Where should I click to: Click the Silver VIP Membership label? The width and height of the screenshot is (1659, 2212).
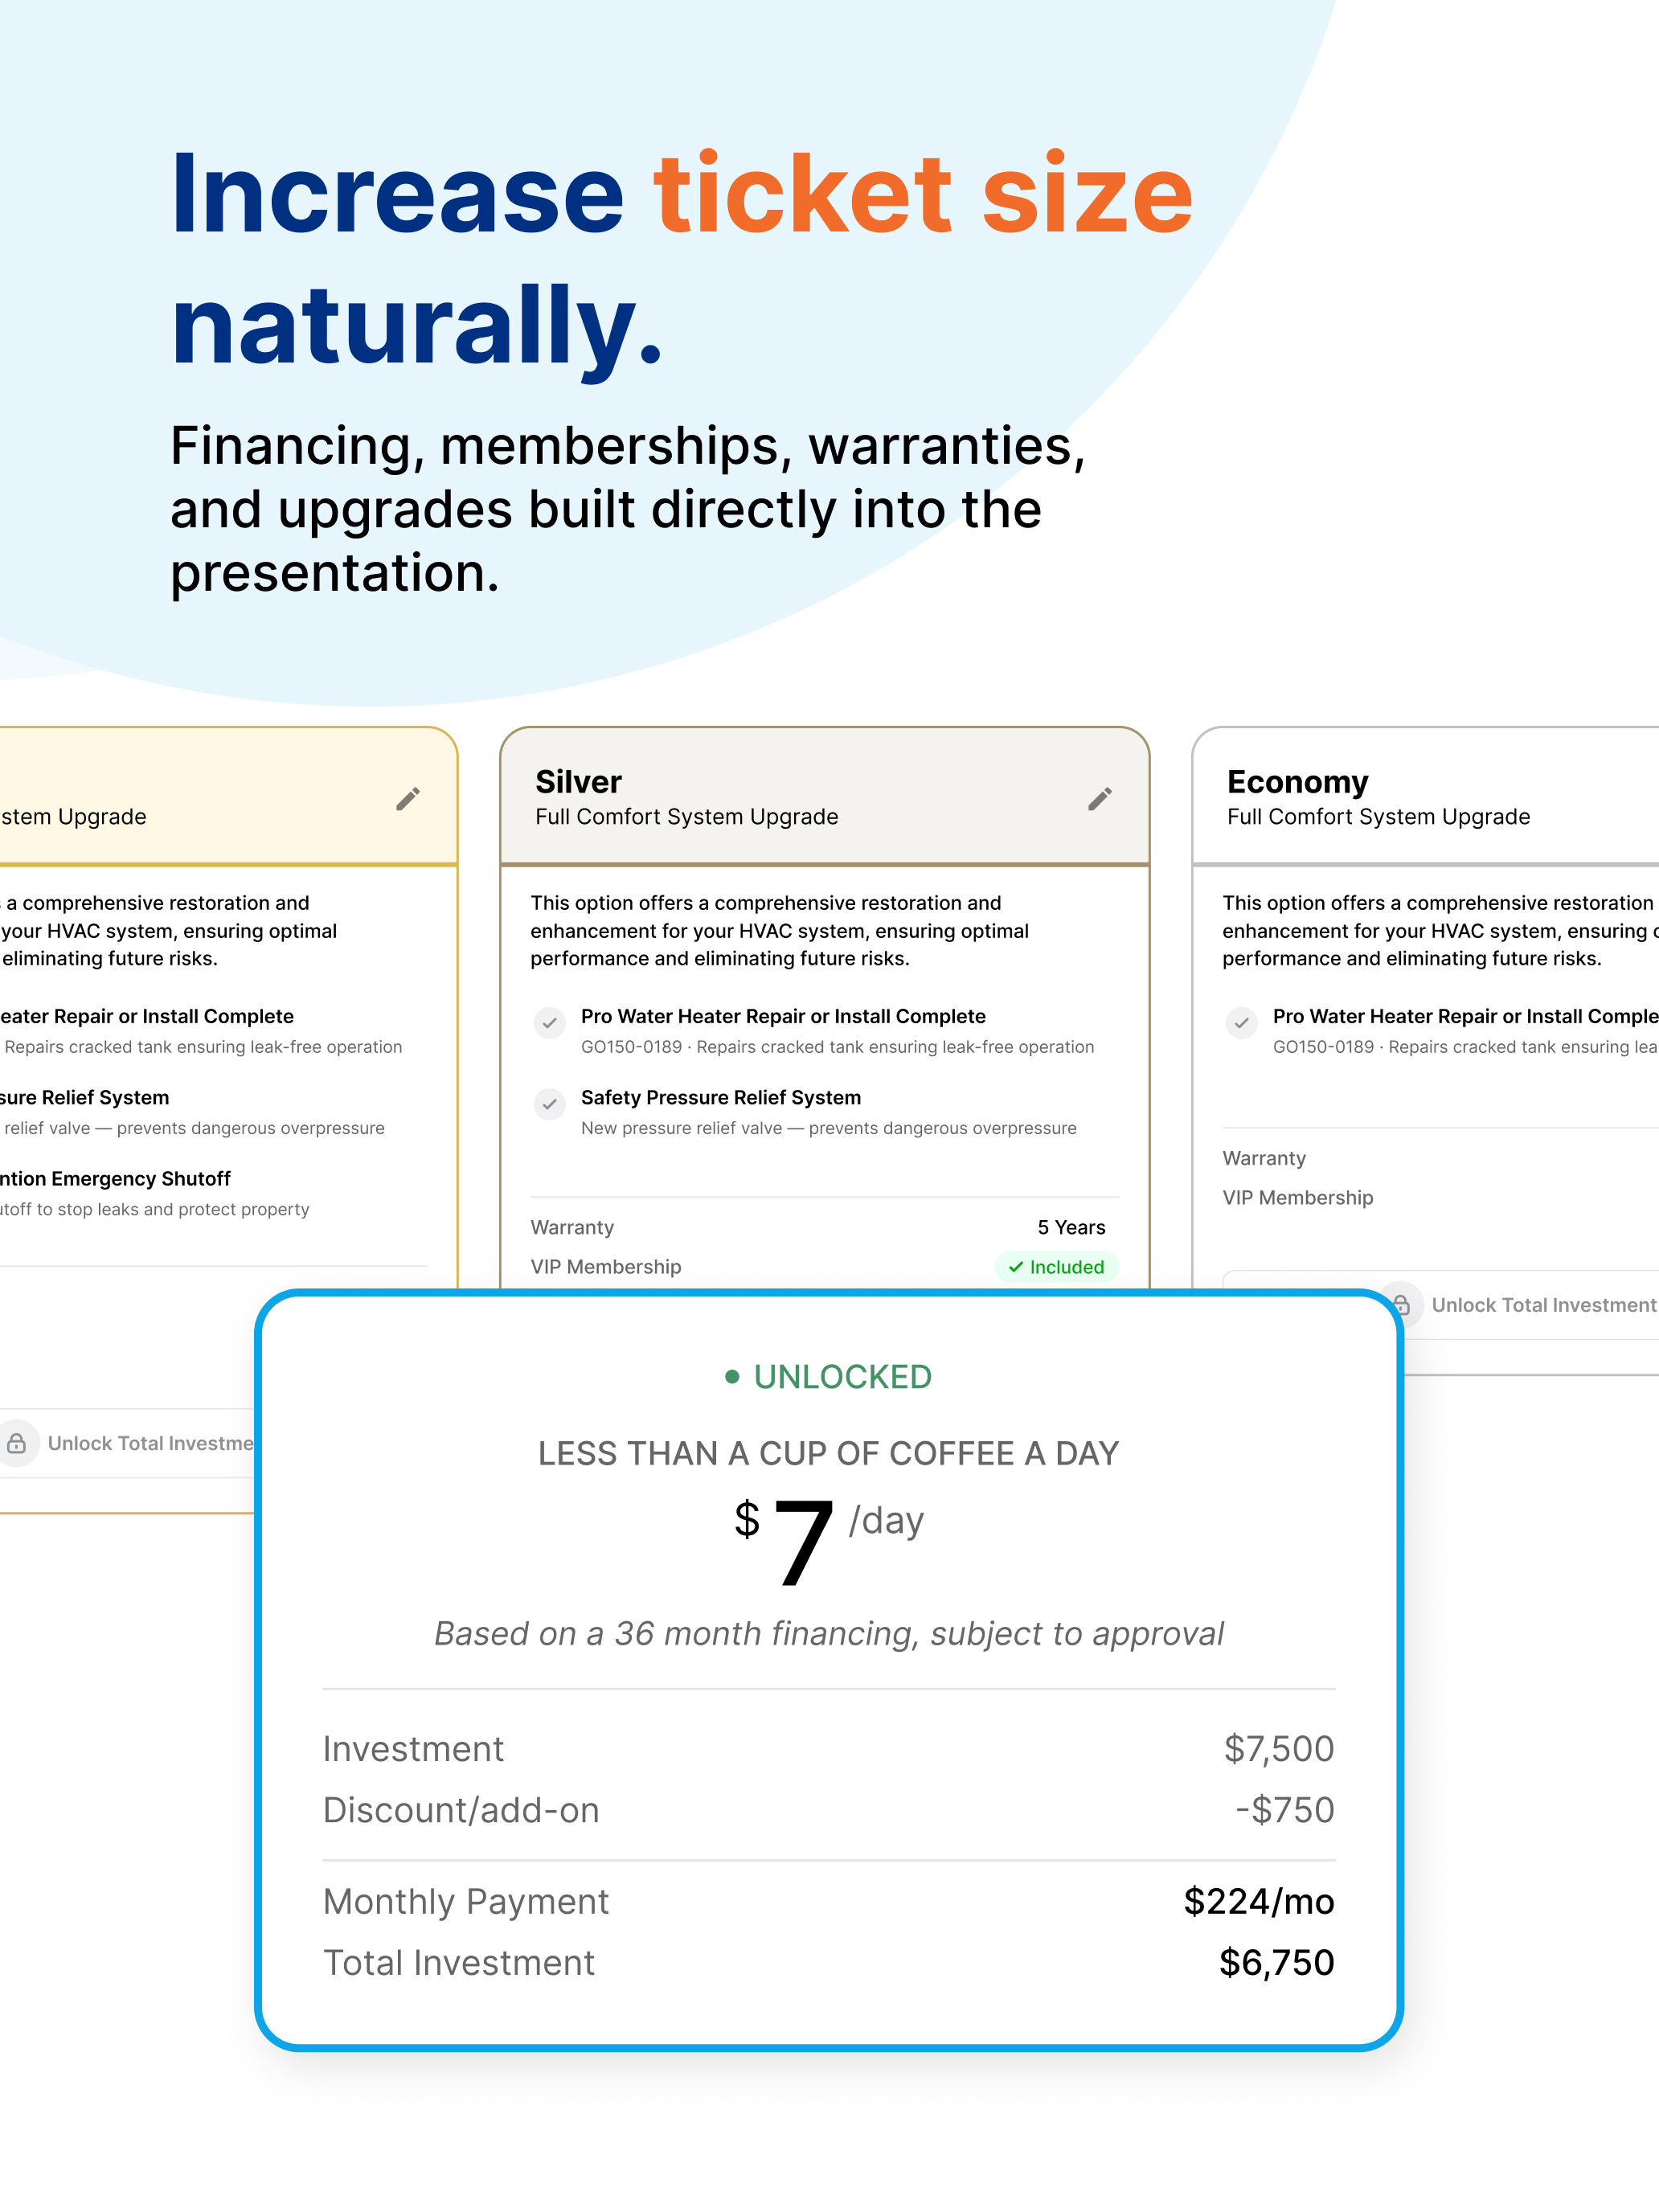click(605, 1267)
